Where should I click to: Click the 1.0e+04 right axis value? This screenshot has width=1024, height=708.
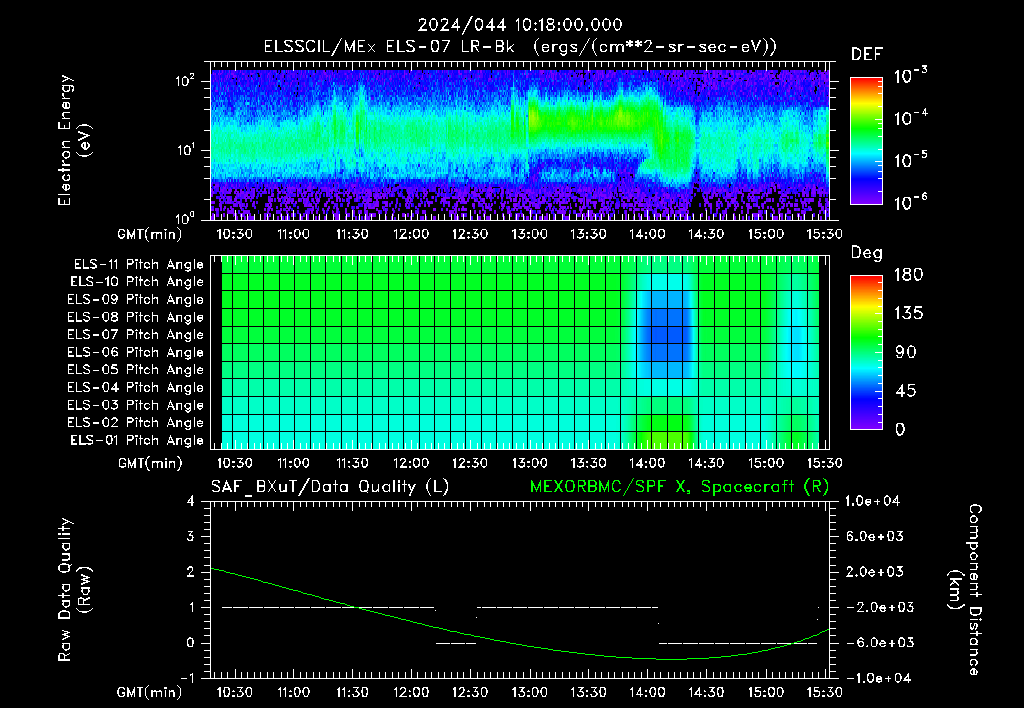tap(872, 501)
